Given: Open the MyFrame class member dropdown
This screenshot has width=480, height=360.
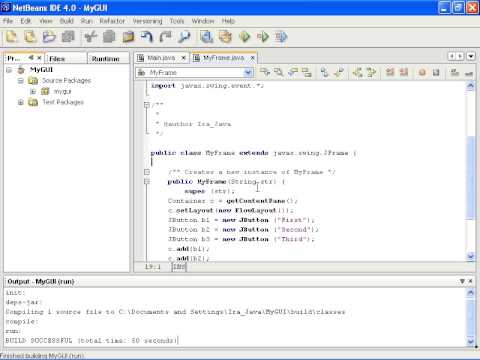Looking at the screenshot, I should coord(248,72).
